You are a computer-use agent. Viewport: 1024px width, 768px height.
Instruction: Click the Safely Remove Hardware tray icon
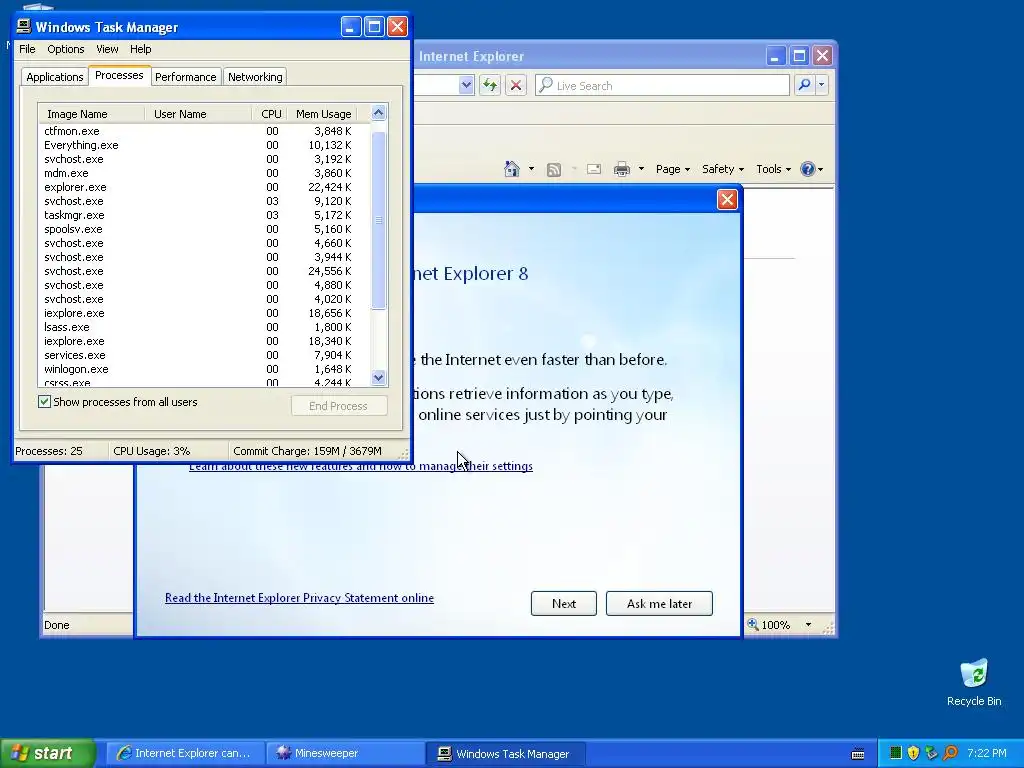931,753
